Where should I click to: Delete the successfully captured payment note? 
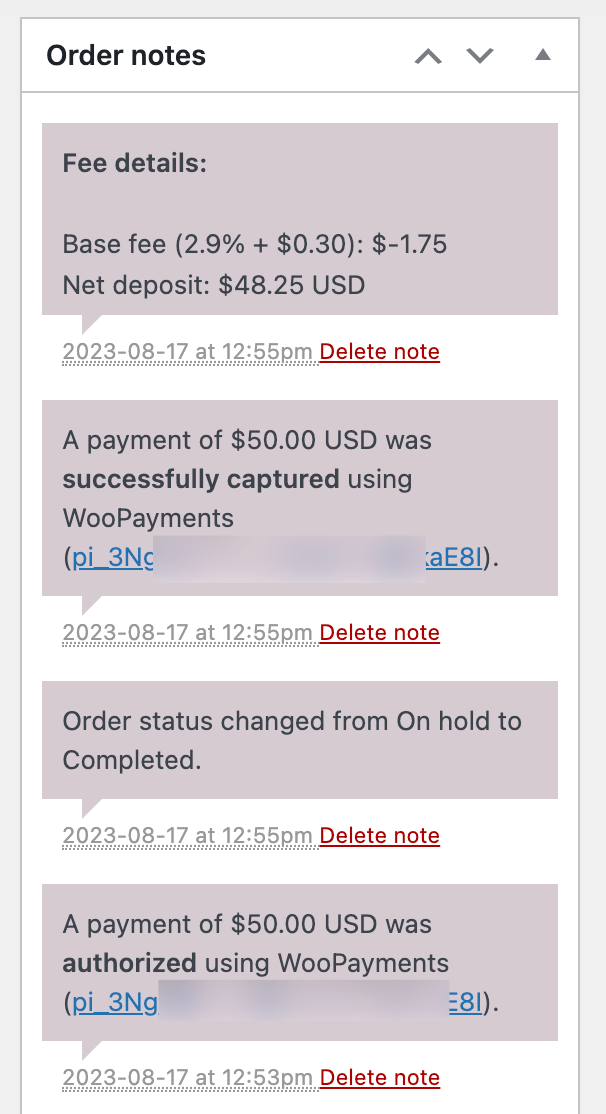379,632
